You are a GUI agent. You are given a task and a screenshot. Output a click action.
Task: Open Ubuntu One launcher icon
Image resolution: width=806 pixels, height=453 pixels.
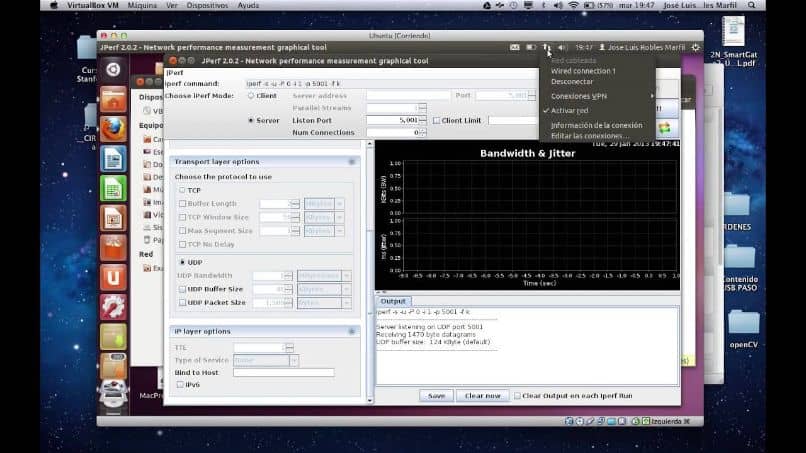point(113,277)
